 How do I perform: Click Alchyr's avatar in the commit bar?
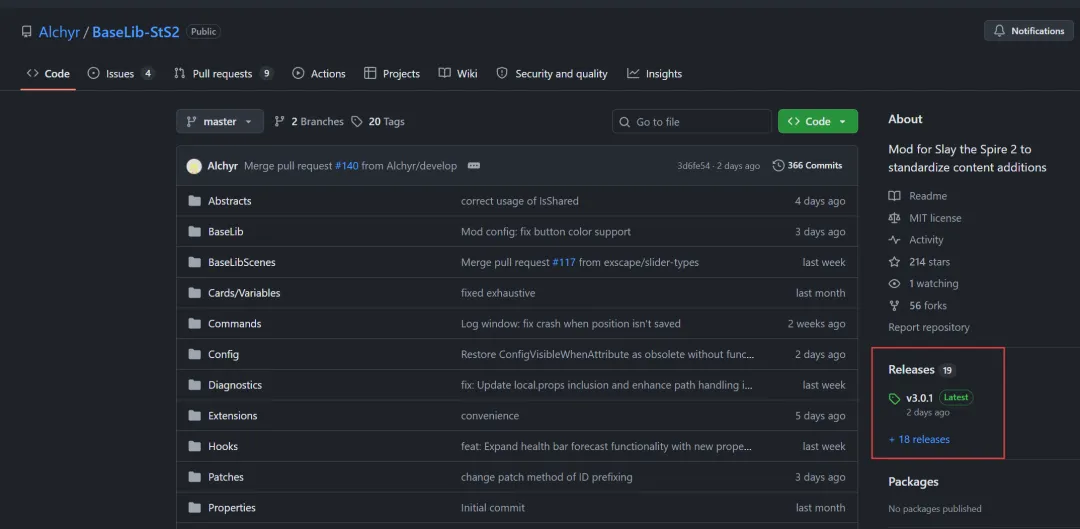coord(194,166)
